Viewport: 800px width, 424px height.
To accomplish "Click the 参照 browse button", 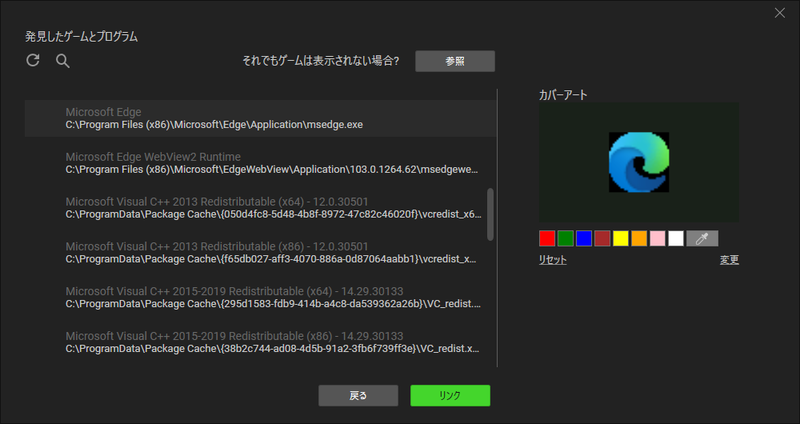I will (x=455, y=61).
